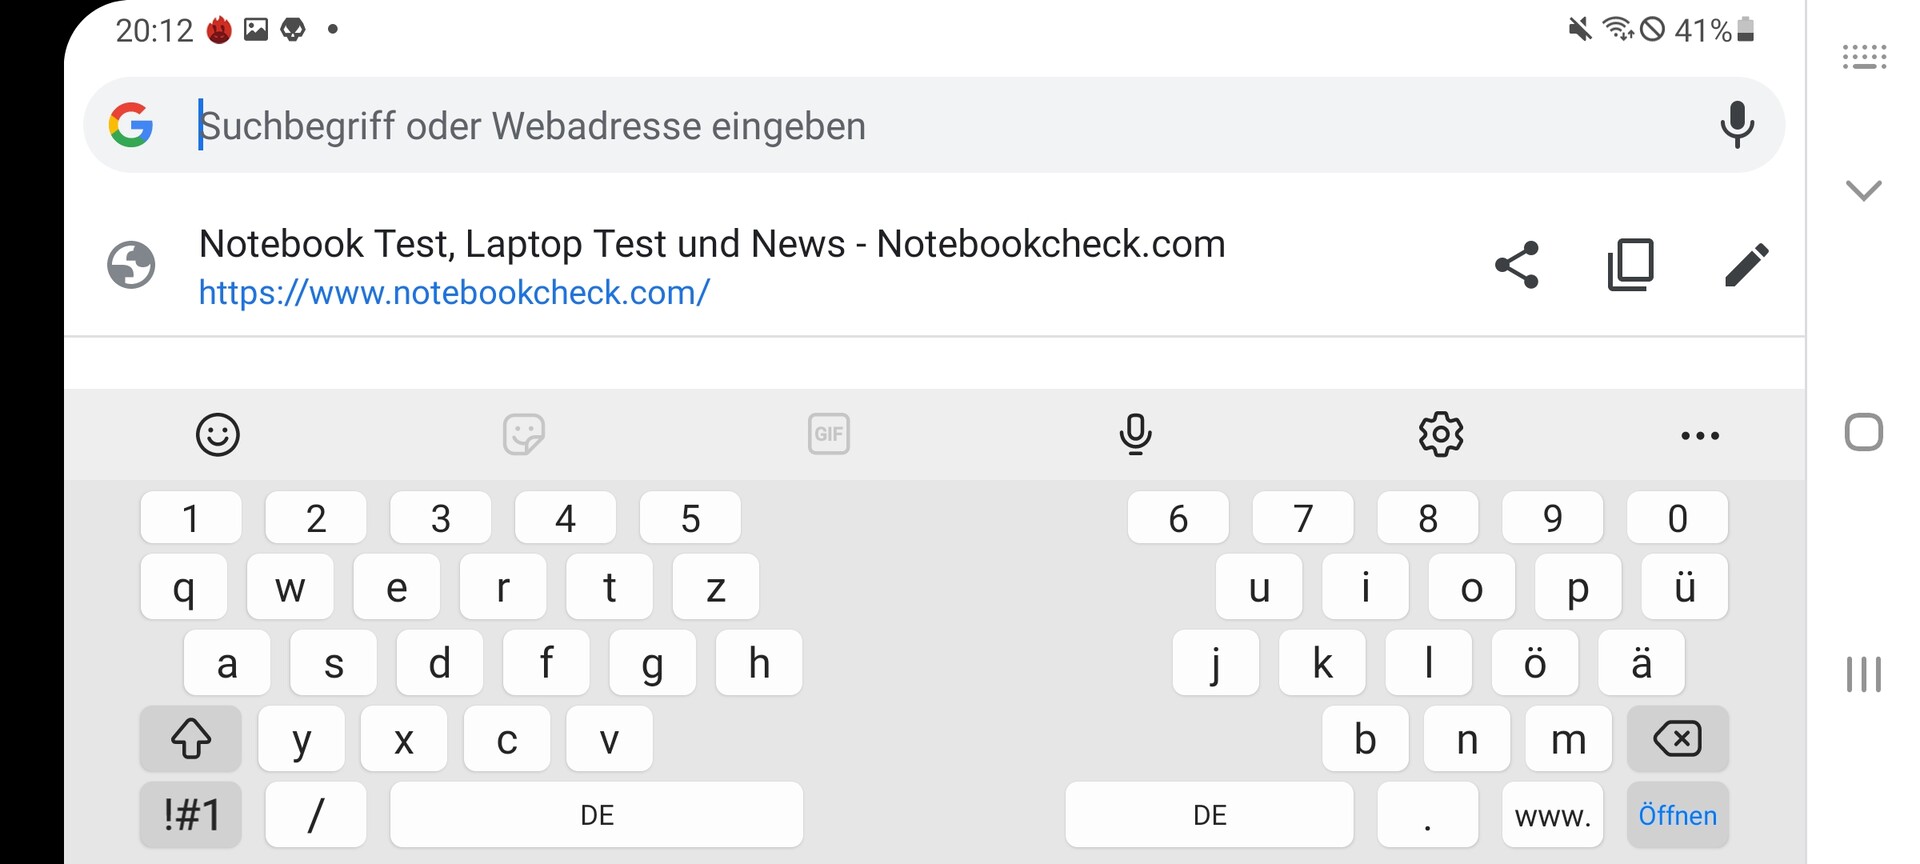Switch to symbols with !#1 key
1920x864 pixels.
(190, 815)
